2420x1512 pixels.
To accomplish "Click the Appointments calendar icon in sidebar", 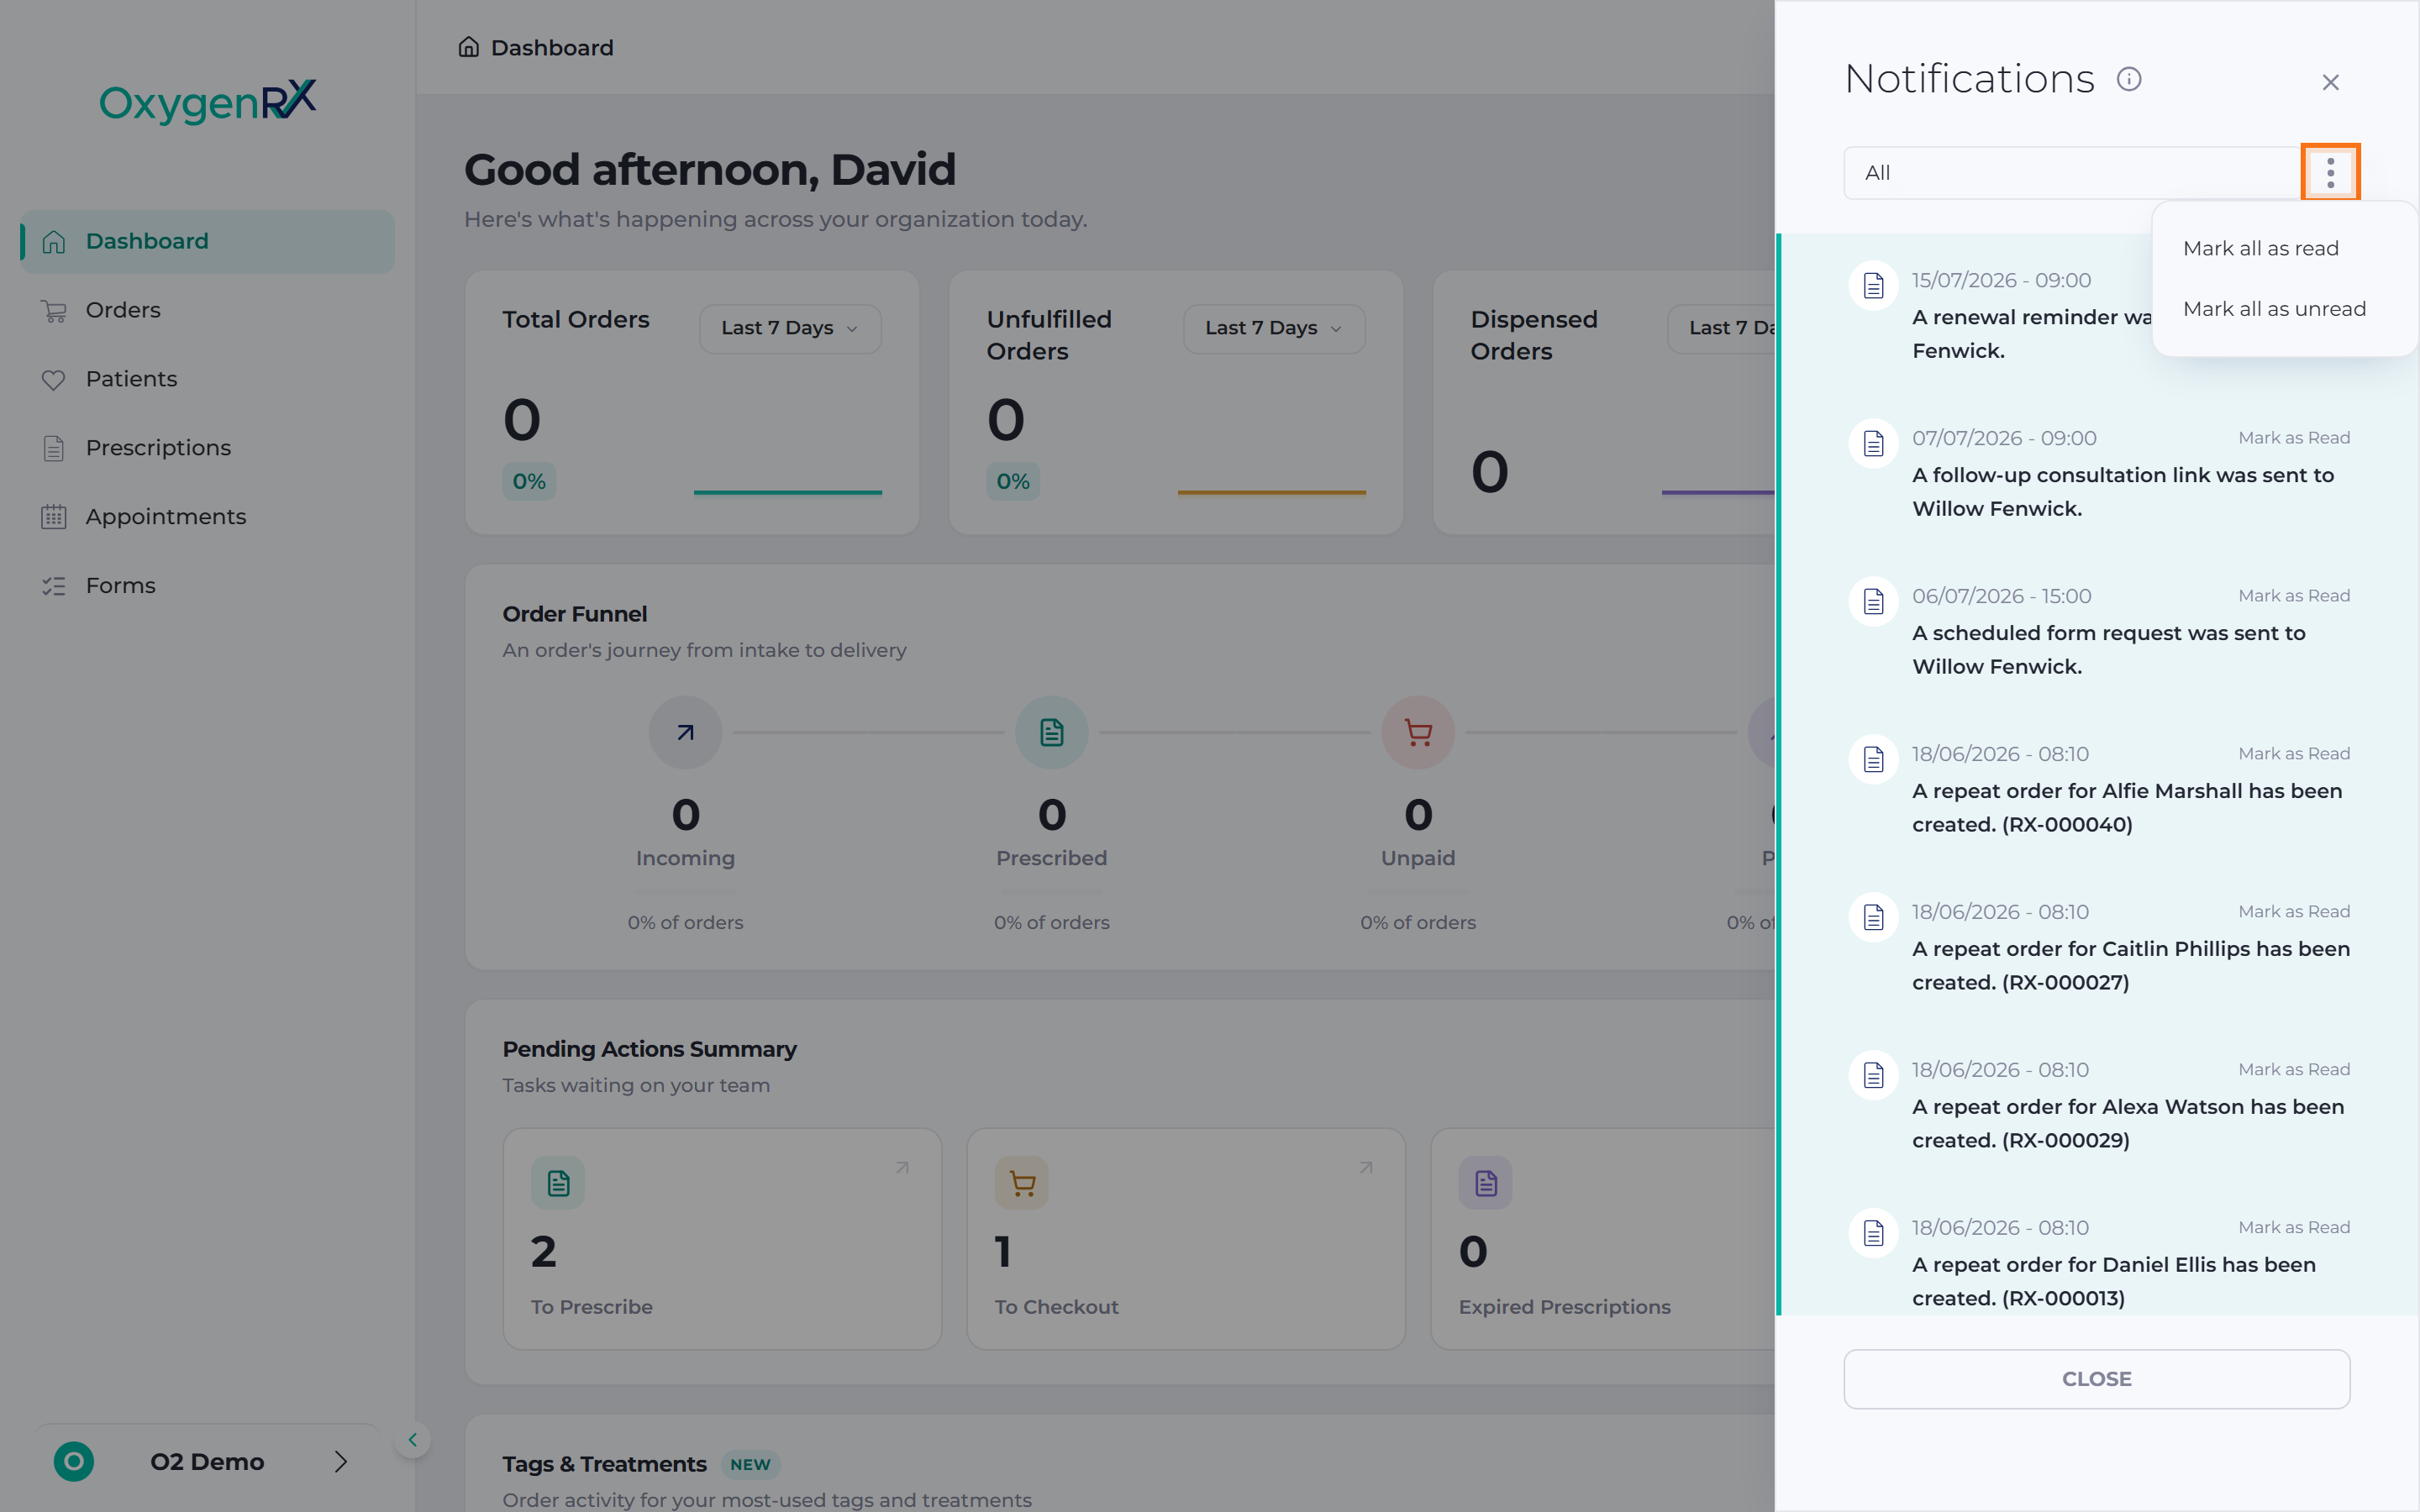I will click(54, 517).
